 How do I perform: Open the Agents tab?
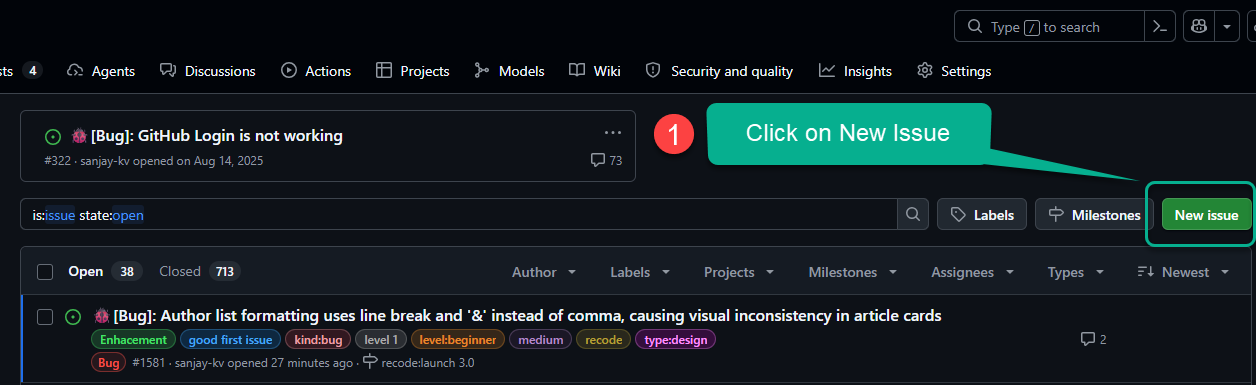[x=101, y=71]
